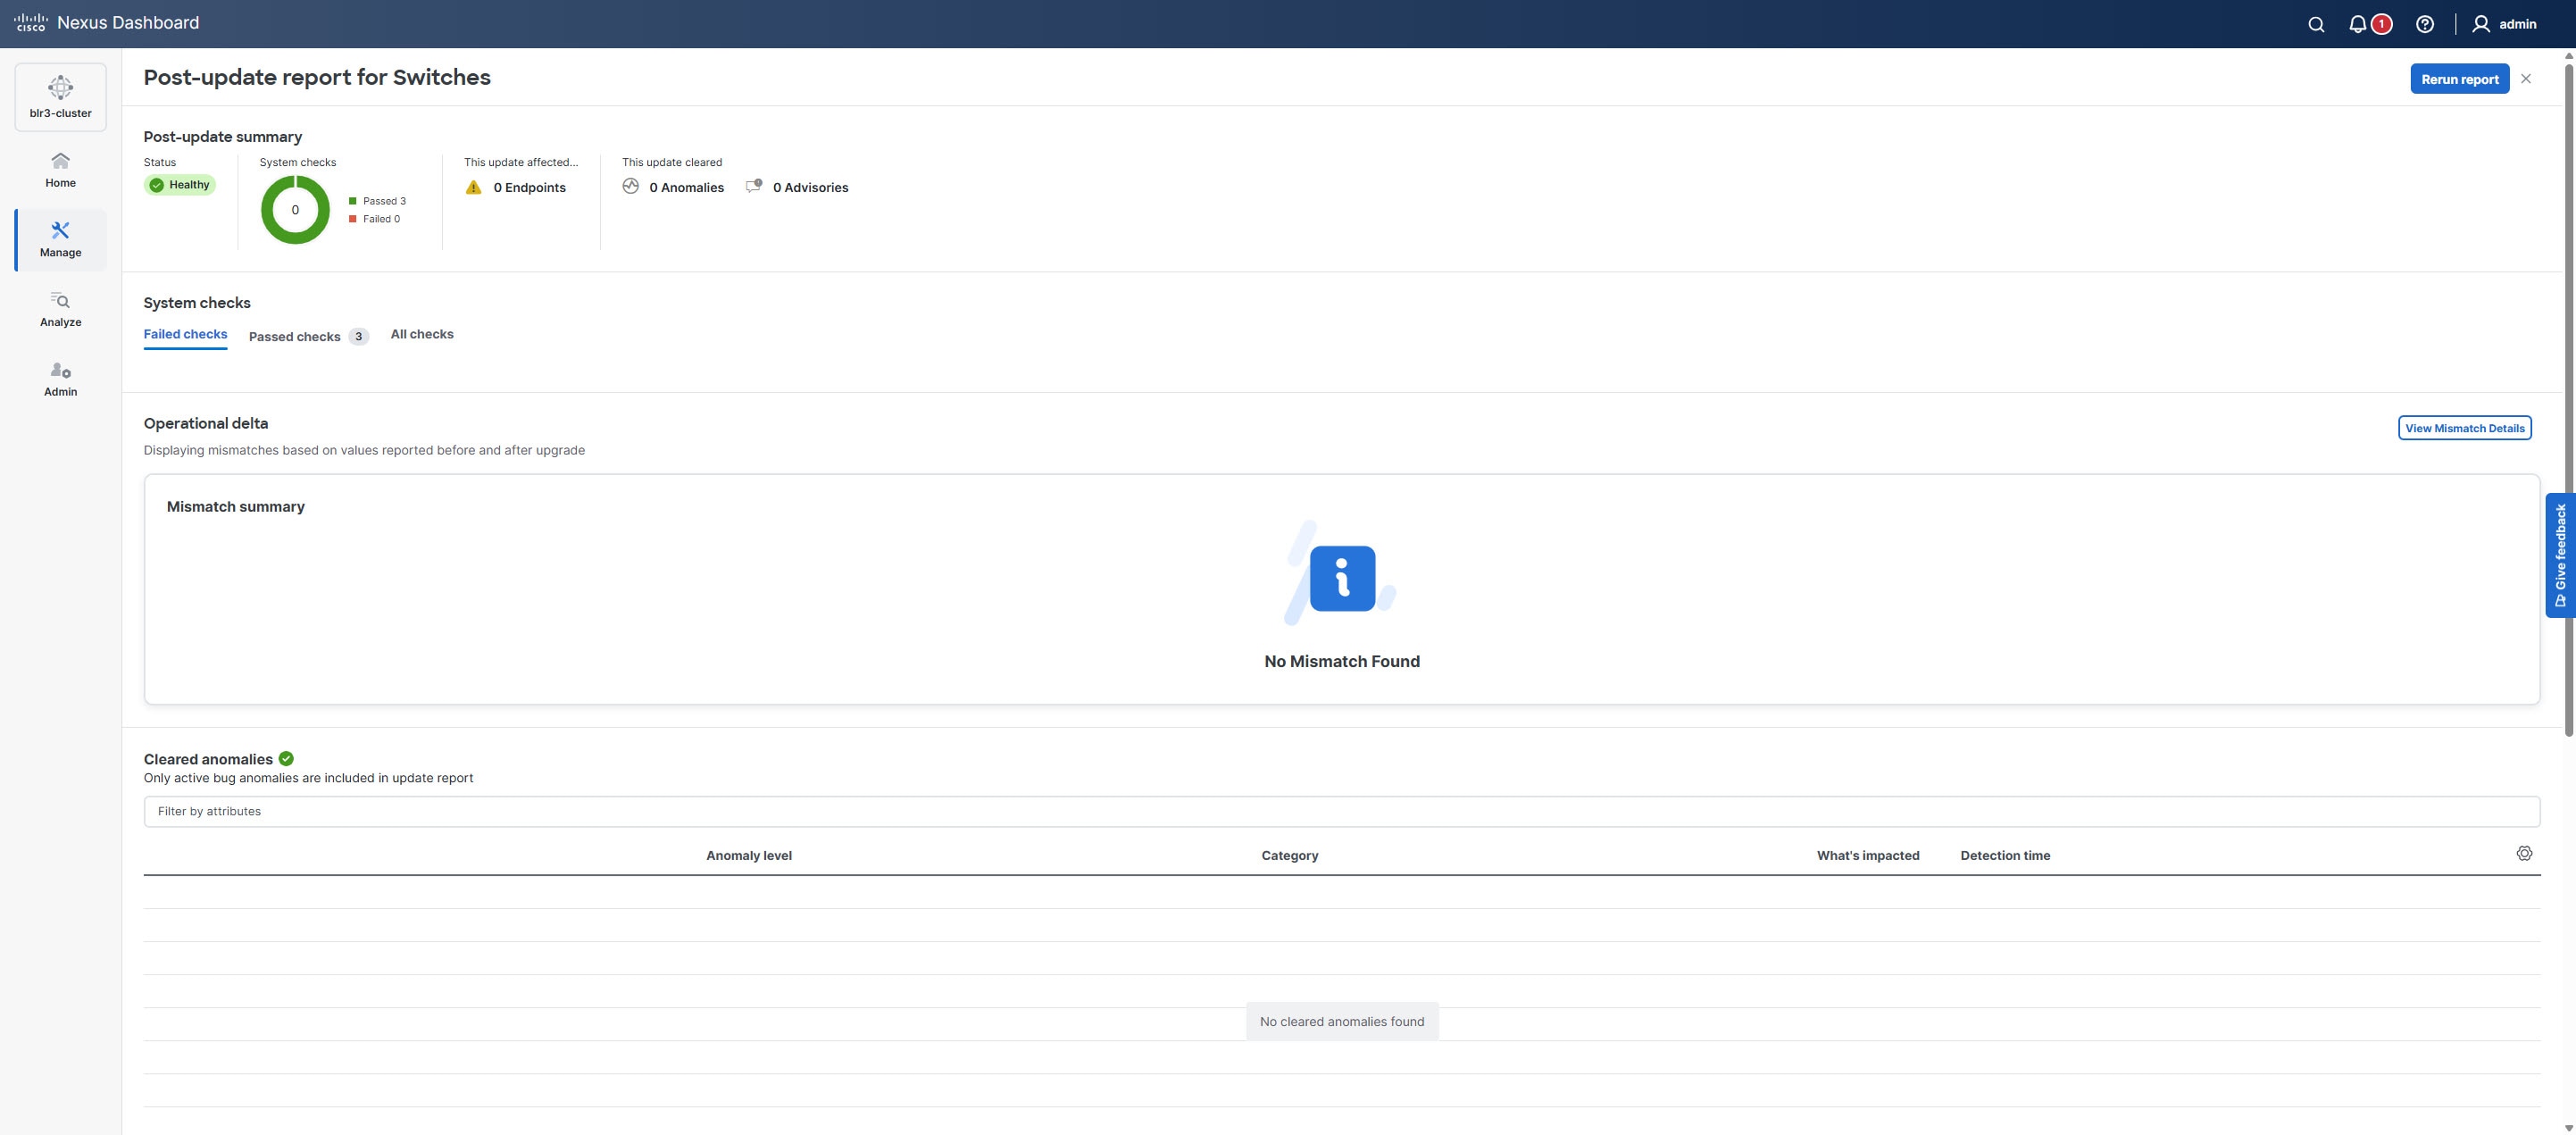This screenshot has width=2576, height=1135.
Task: Open the search icon in top bar
Action: pos(2315,24)
